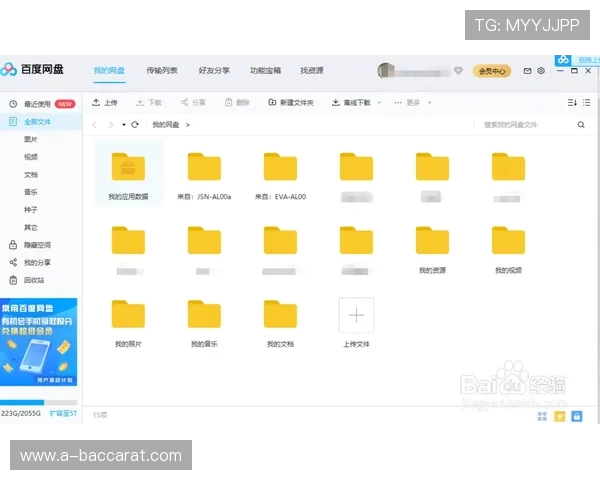Switch to list view icon
600x480 pixels.
pyautogui.click(x=586, y=103)
